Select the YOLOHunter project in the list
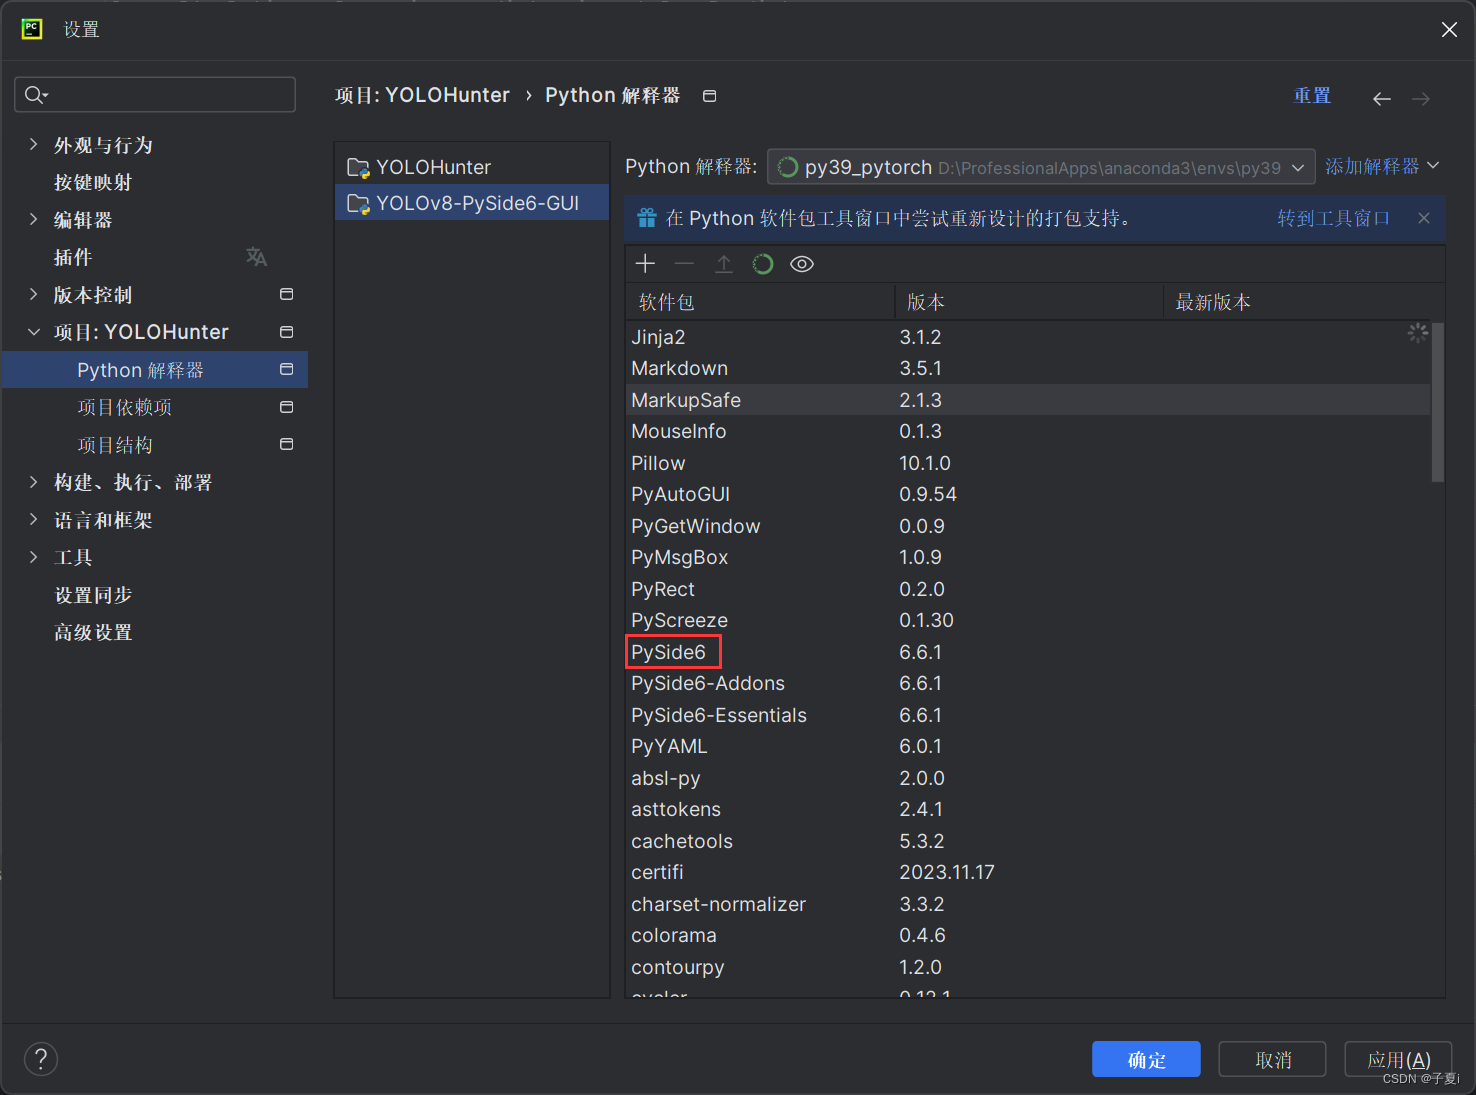 pyautogui.click(x=472, y=167)
